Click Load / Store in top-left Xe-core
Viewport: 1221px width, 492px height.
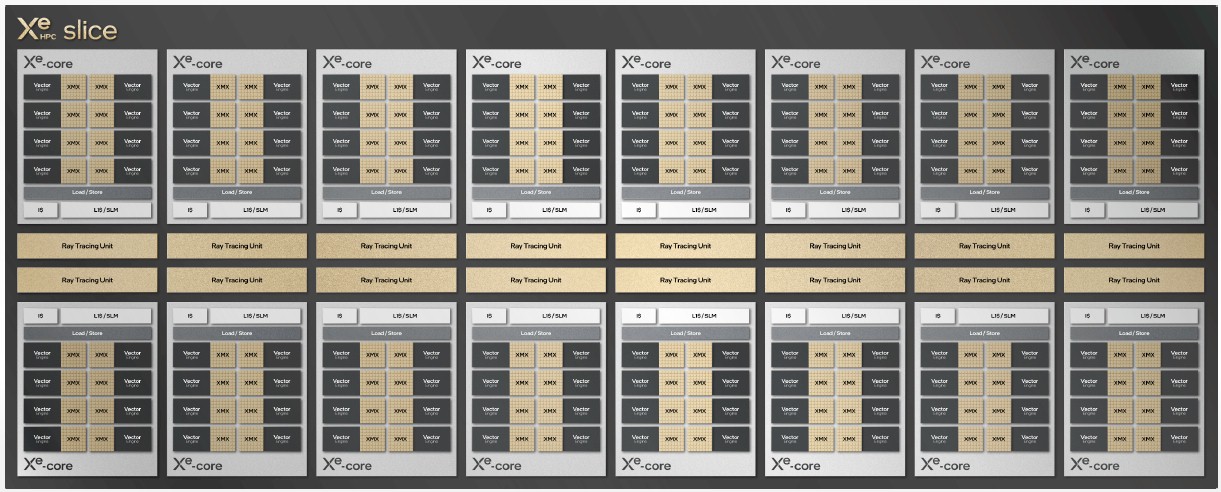(x=87, y=192)
